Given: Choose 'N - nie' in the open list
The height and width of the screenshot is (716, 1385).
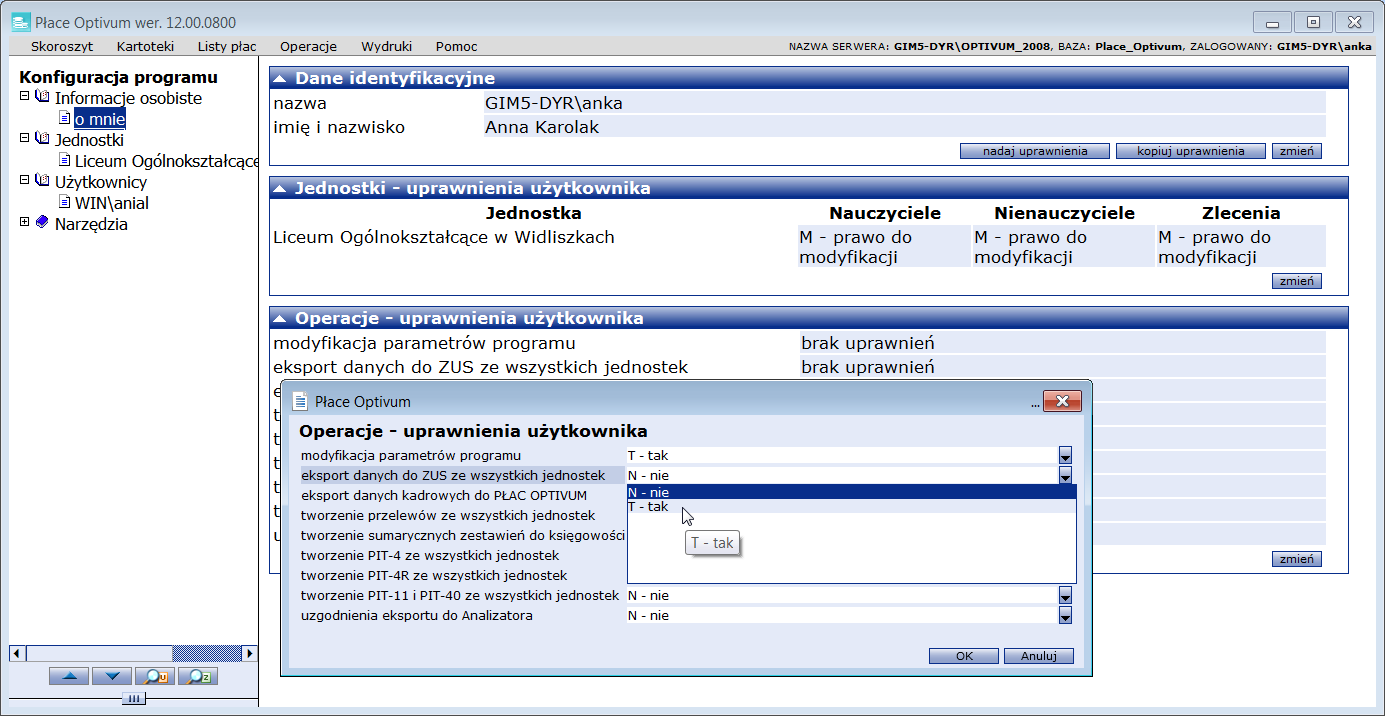Looking at the screenshot, I should click(851, 492).
